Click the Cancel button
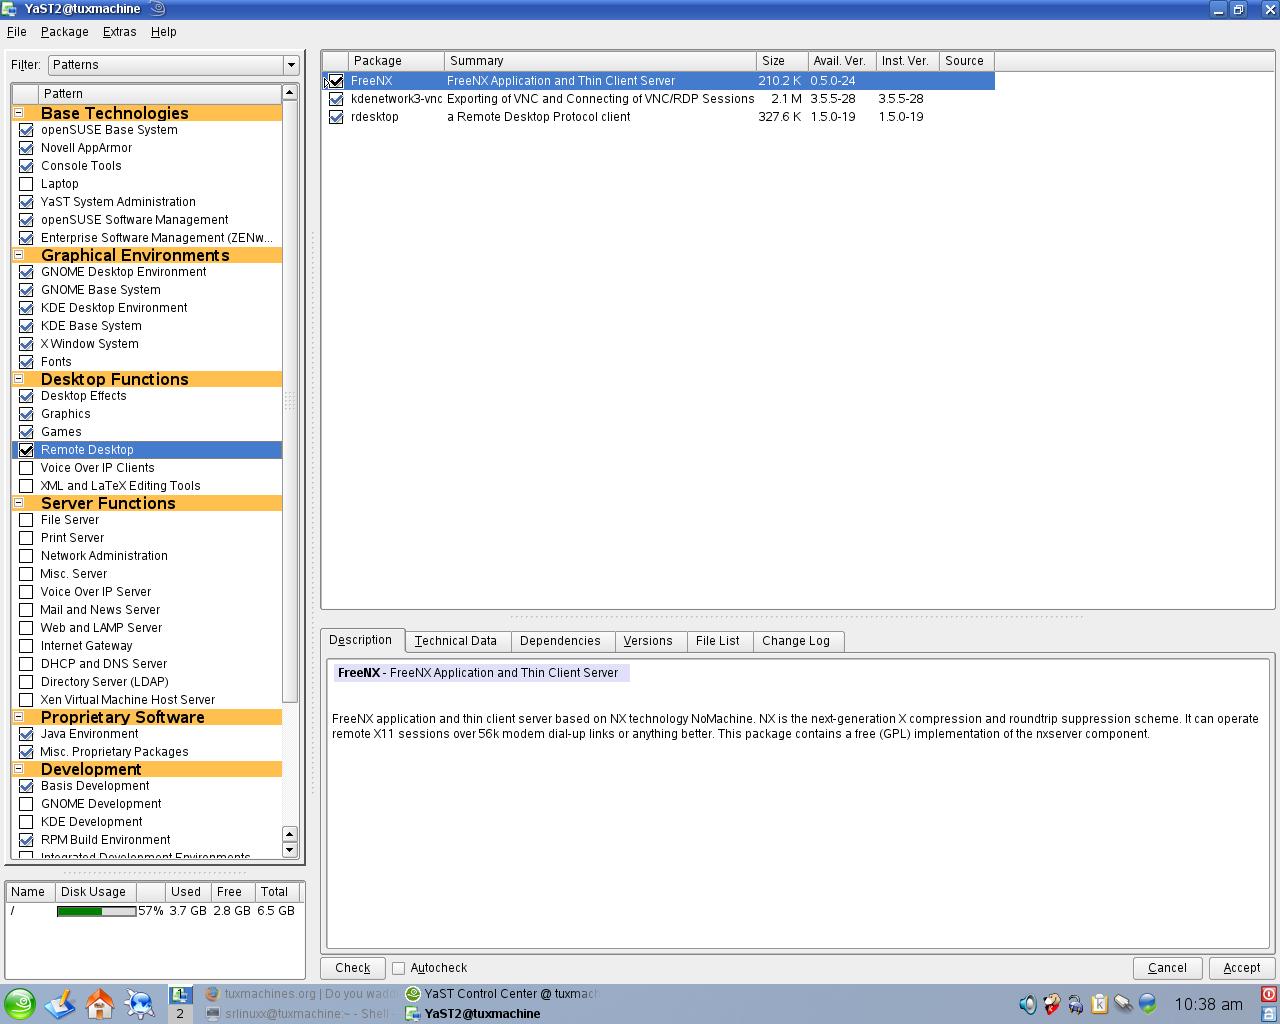The image size is (1280, 1024). coord(1167,968)
